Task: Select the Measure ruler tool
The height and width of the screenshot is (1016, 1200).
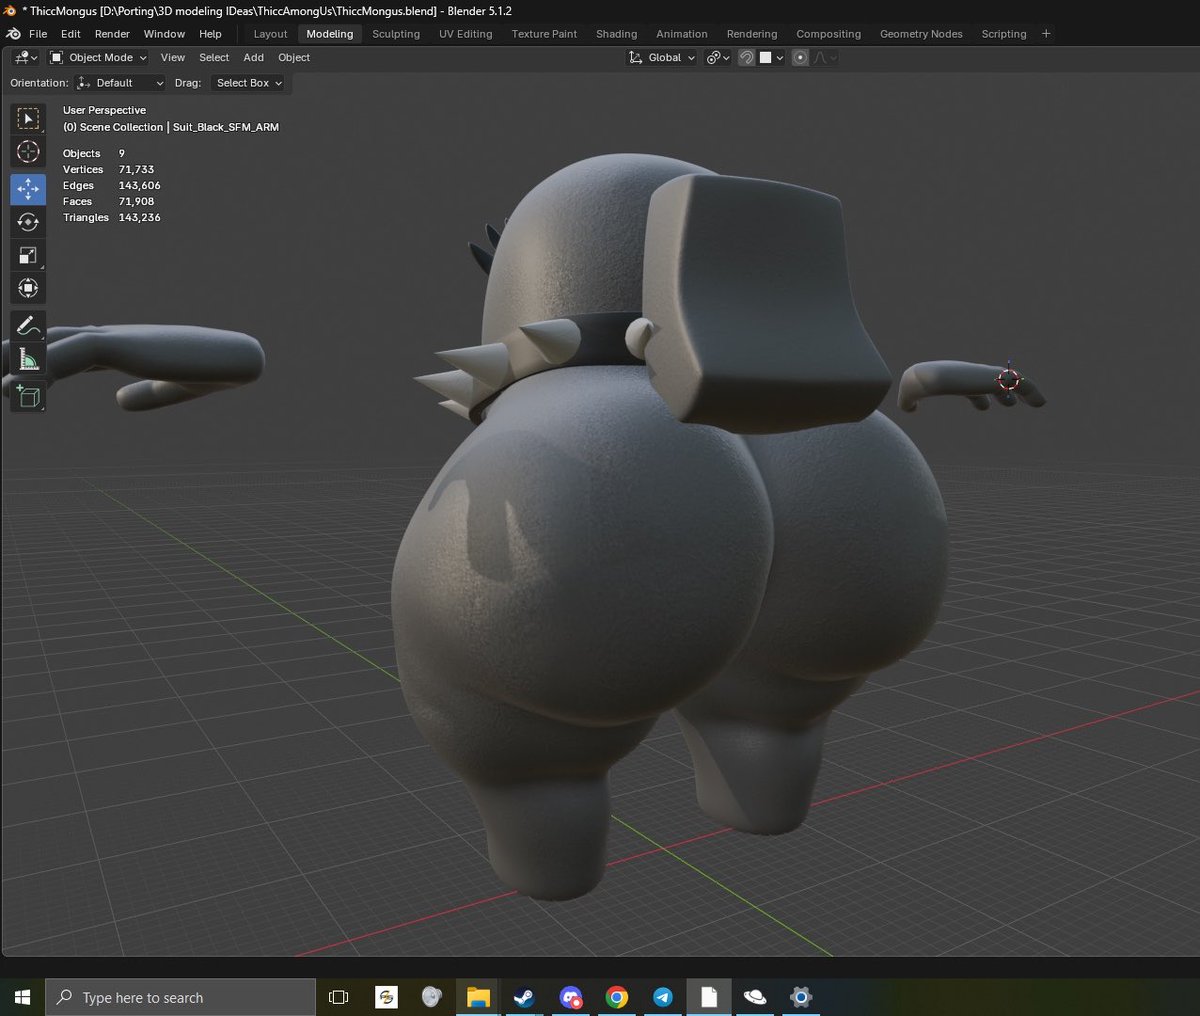Action: [28, 359]
